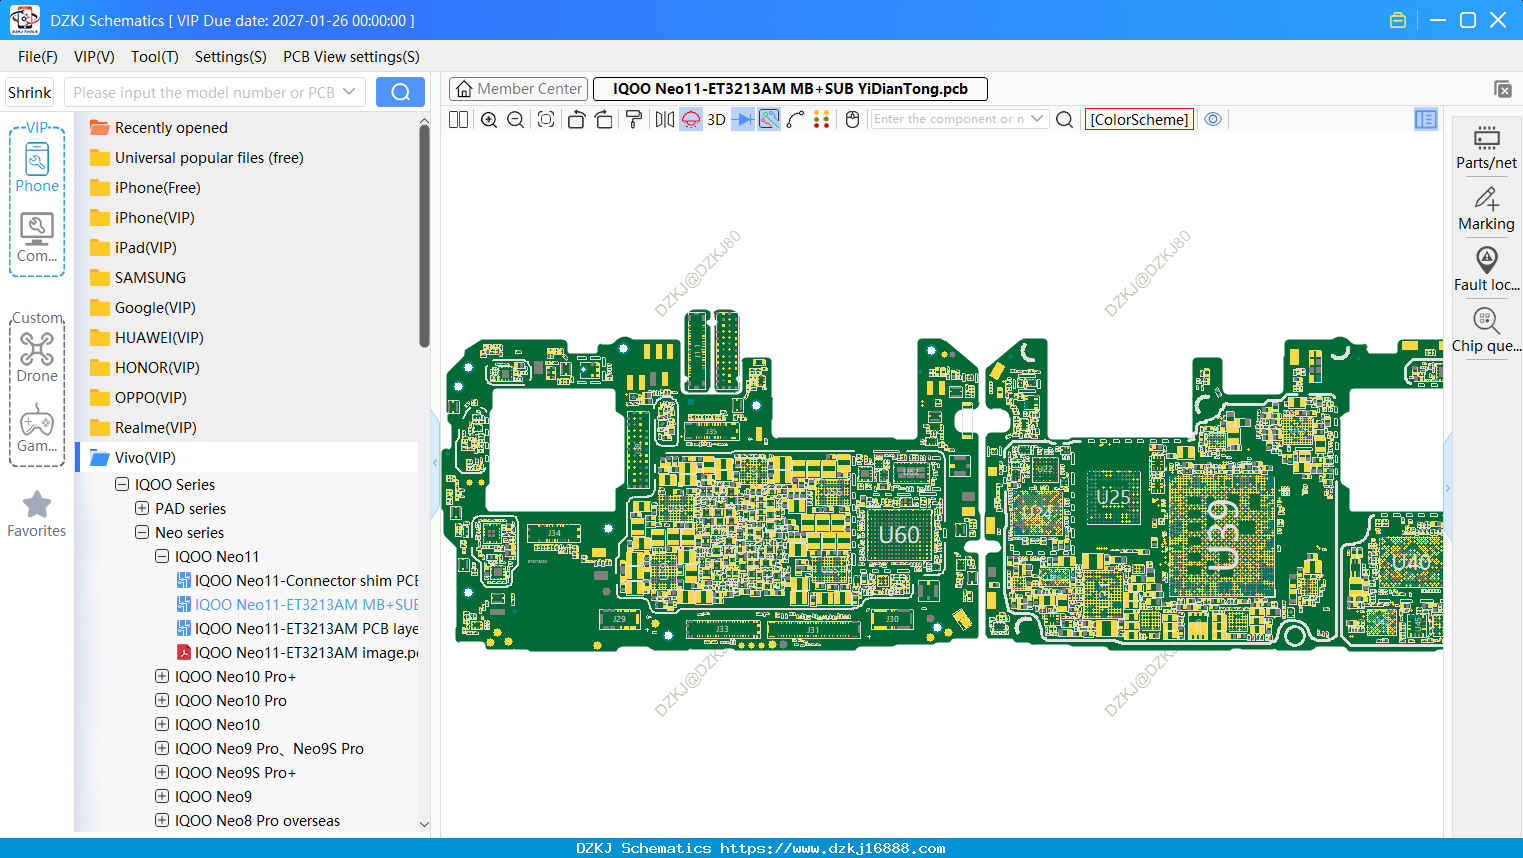Image resolution: width=1523 pixels, height=858 pixels.
Task: Toggle the diode symbol display
Action: (x=742, y=119)
